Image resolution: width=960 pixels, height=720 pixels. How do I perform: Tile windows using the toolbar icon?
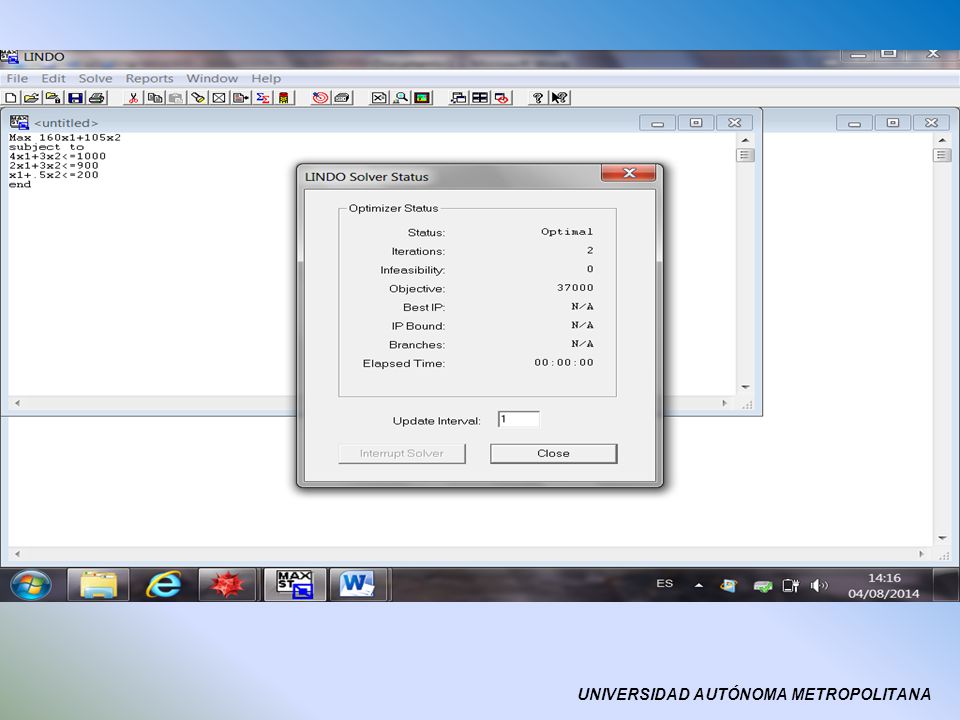pos(480,98)
